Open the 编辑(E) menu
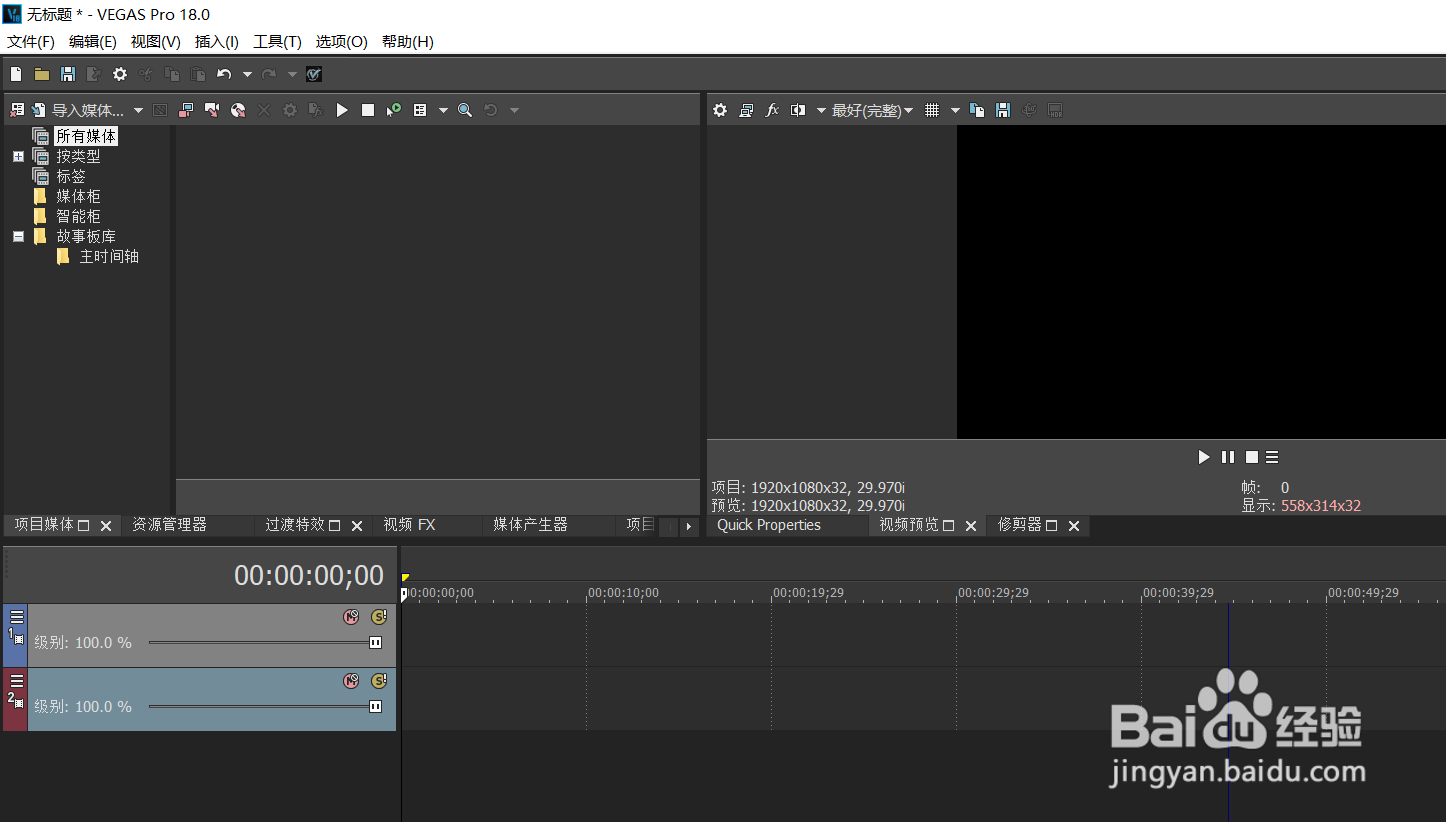Viewport: 1446px width, 822px height. [93, 41]
